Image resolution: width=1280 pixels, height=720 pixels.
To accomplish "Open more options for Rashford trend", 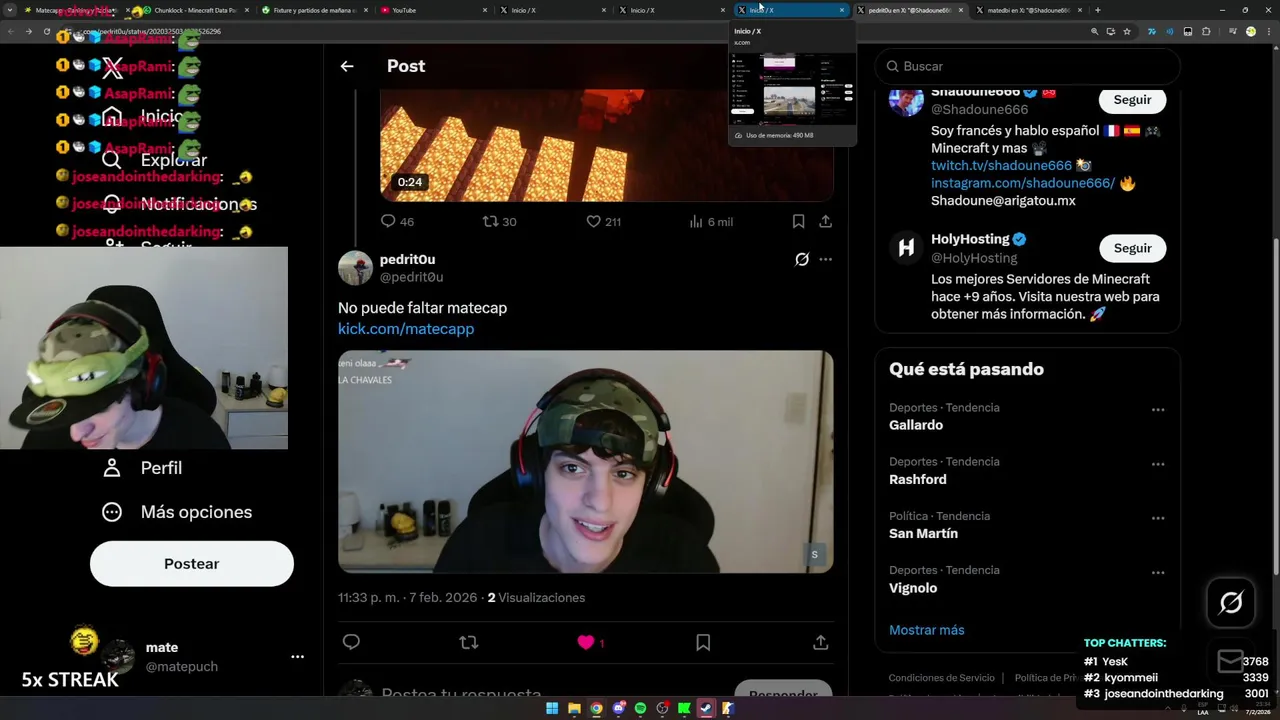I will pyautogui.click(x=1158, y=464).
